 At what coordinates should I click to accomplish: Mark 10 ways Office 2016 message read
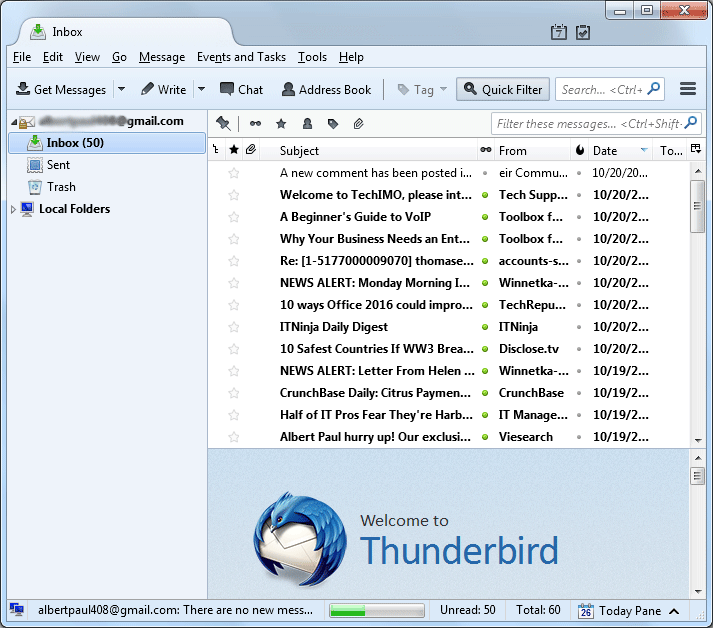click(x=485, y=305)
